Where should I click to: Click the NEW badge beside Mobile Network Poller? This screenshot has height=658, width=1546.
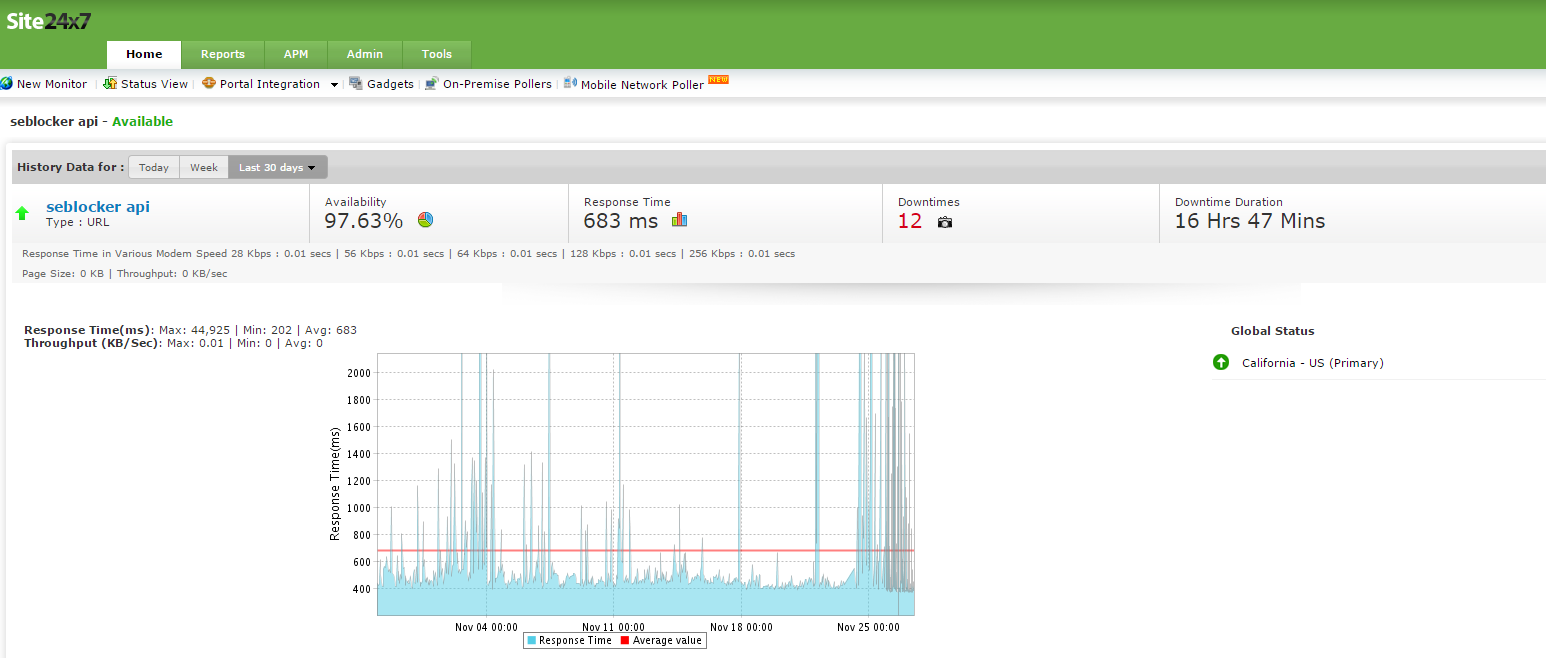tap(718, 79)
